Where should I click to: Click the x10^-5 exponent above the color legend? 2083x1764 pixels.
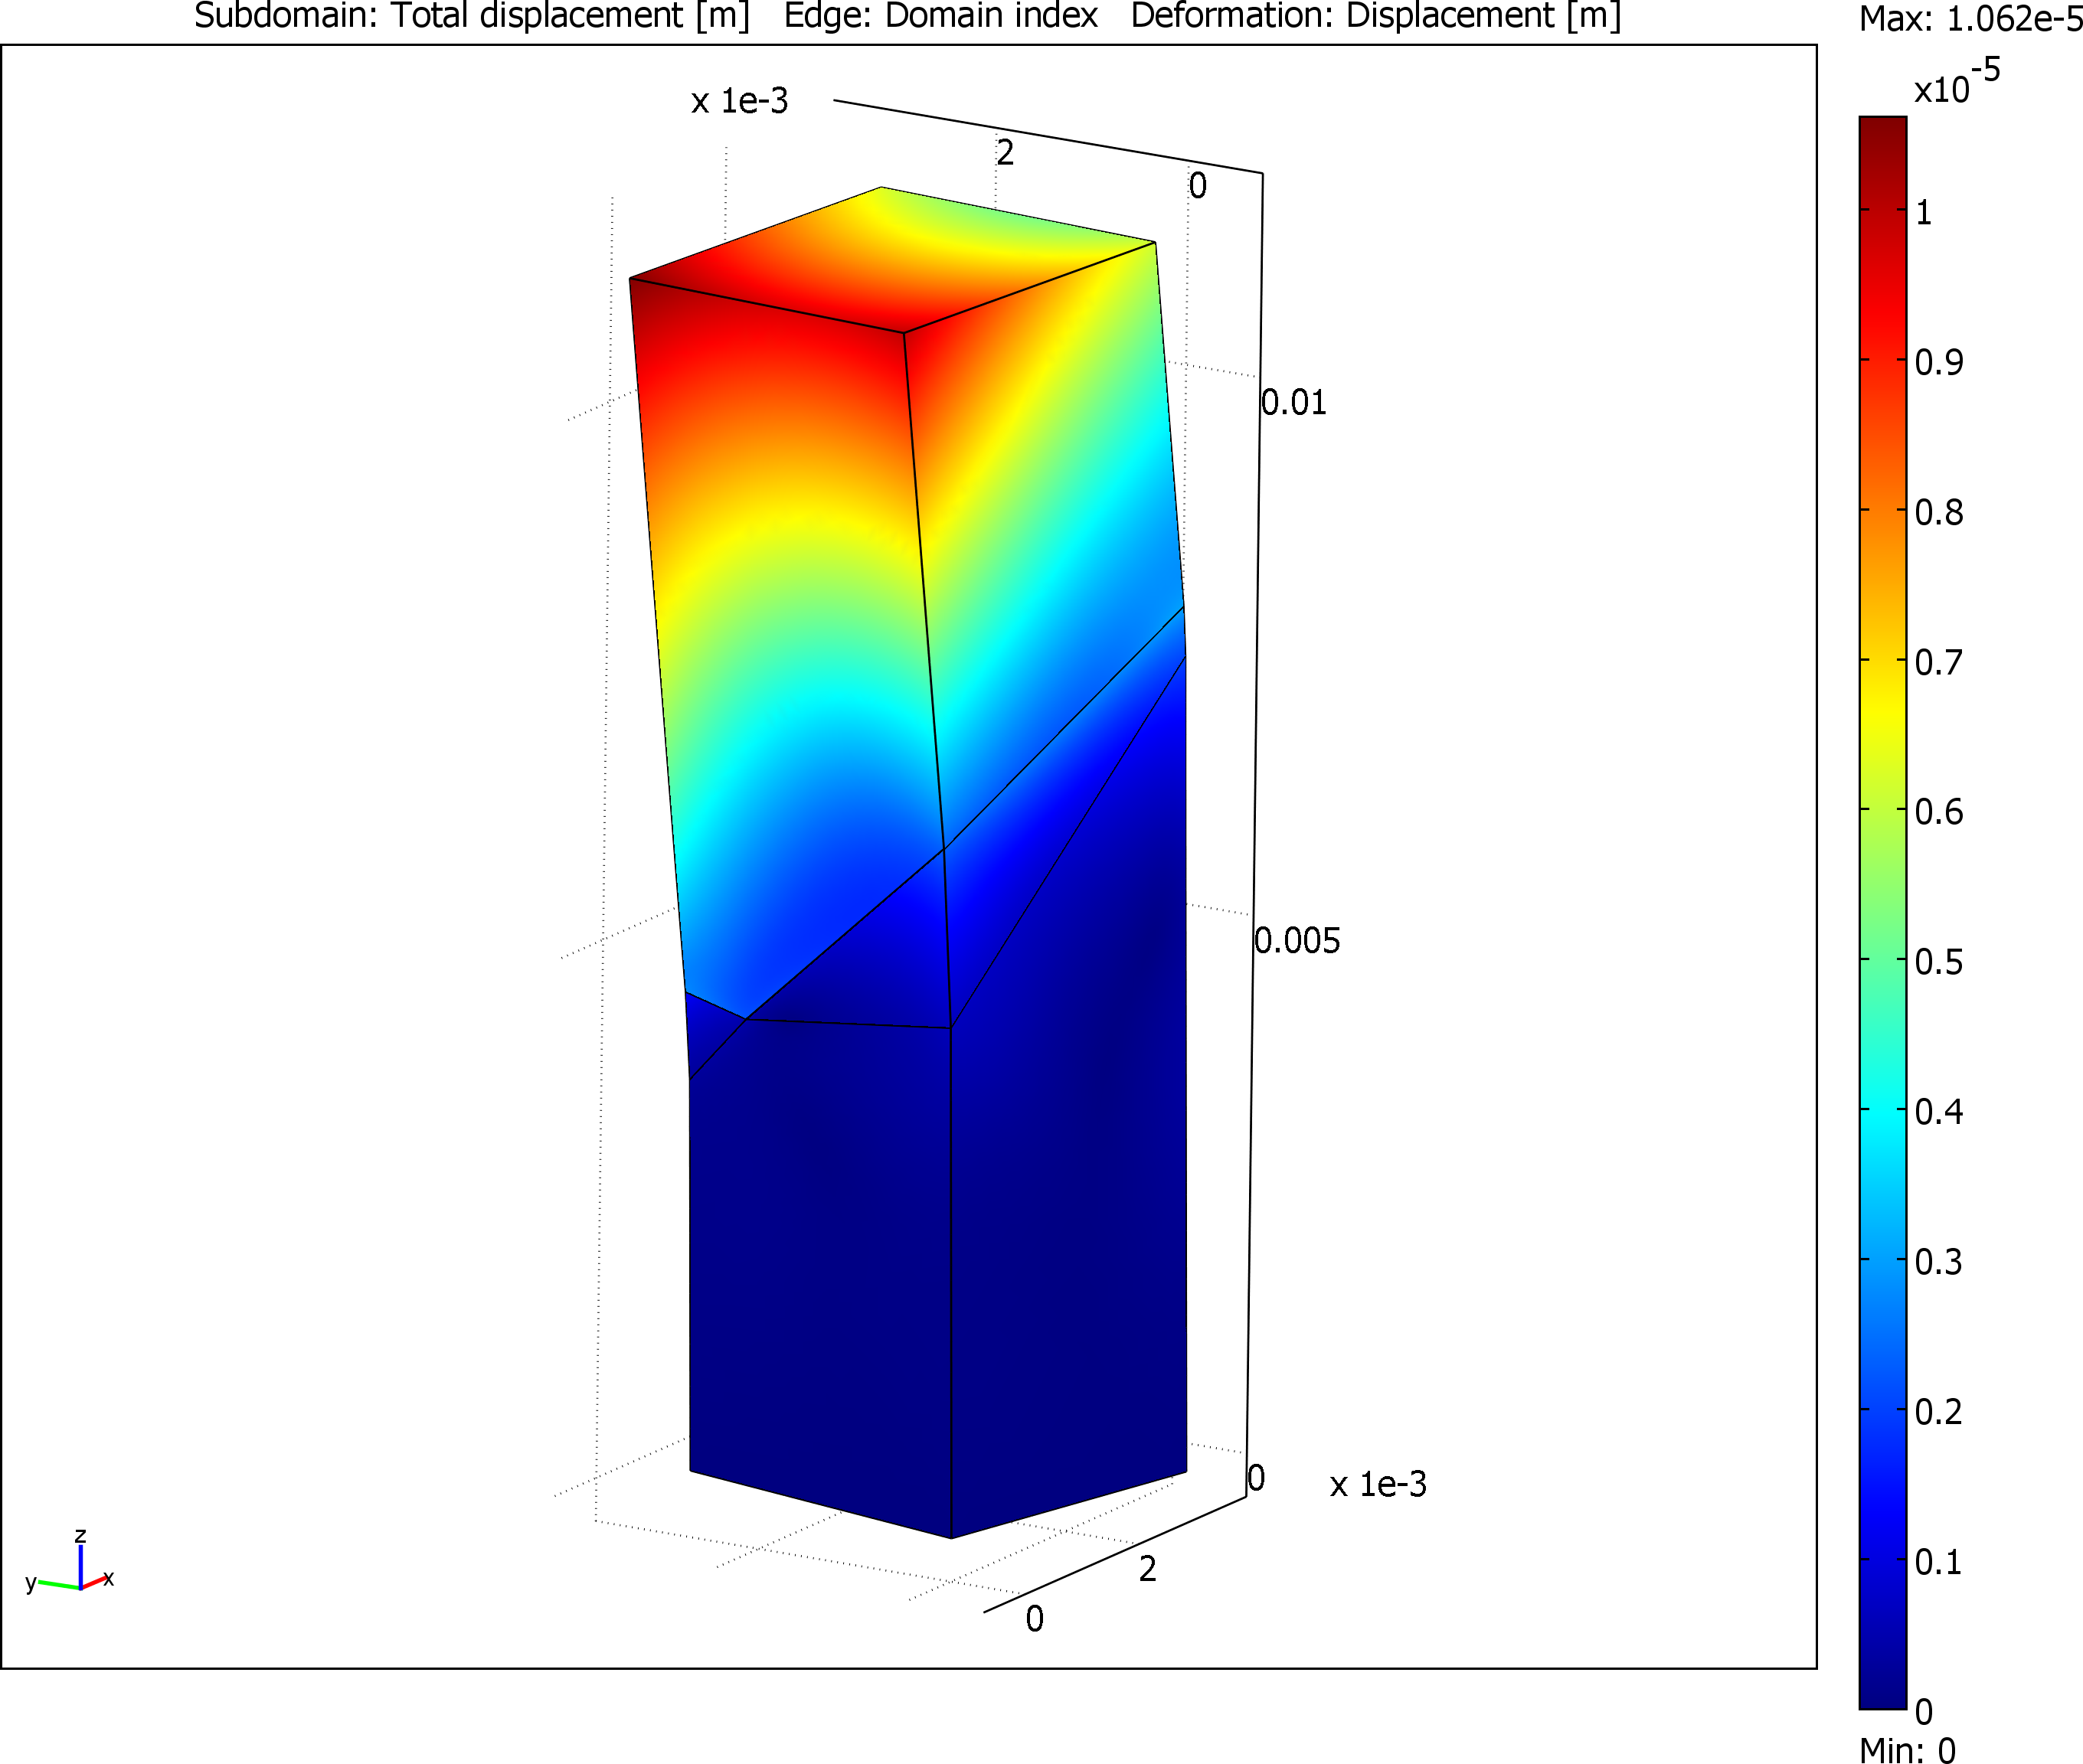click(x=1957, y=82)
